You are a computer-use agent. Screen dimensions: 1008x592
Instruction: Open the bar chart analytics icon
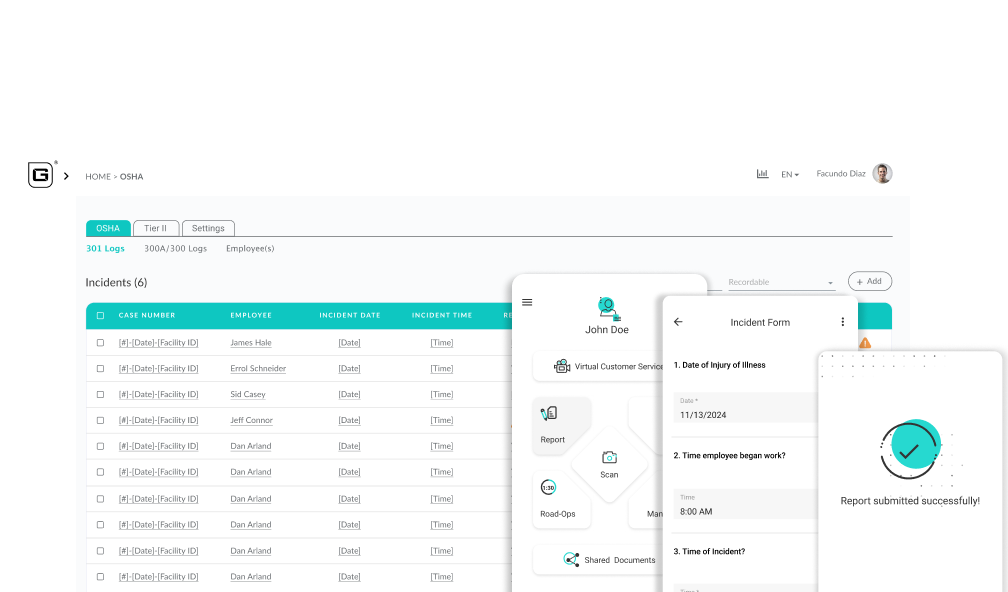[762, 174]
